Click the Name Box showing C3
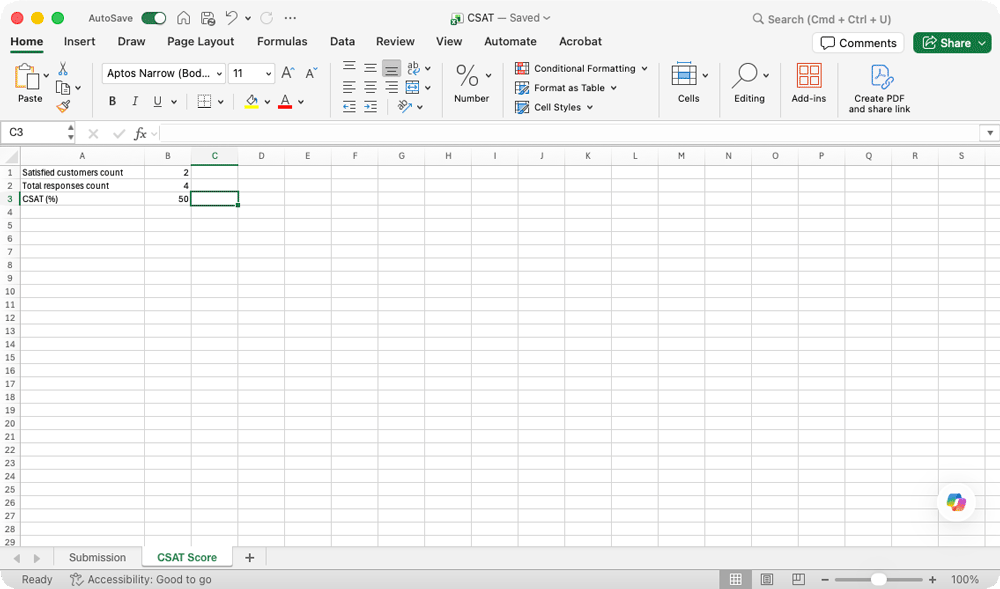Screen dimensions: 1000x589 35,132
